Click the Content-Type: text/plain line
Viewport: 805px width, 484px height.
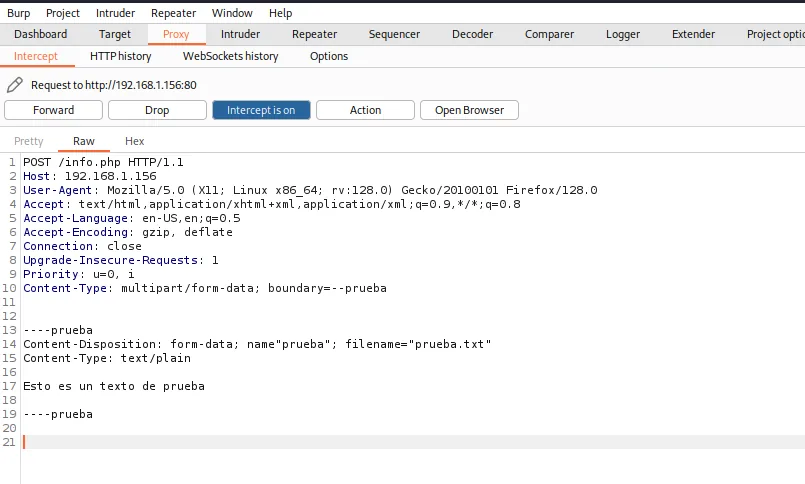(107, 358)
